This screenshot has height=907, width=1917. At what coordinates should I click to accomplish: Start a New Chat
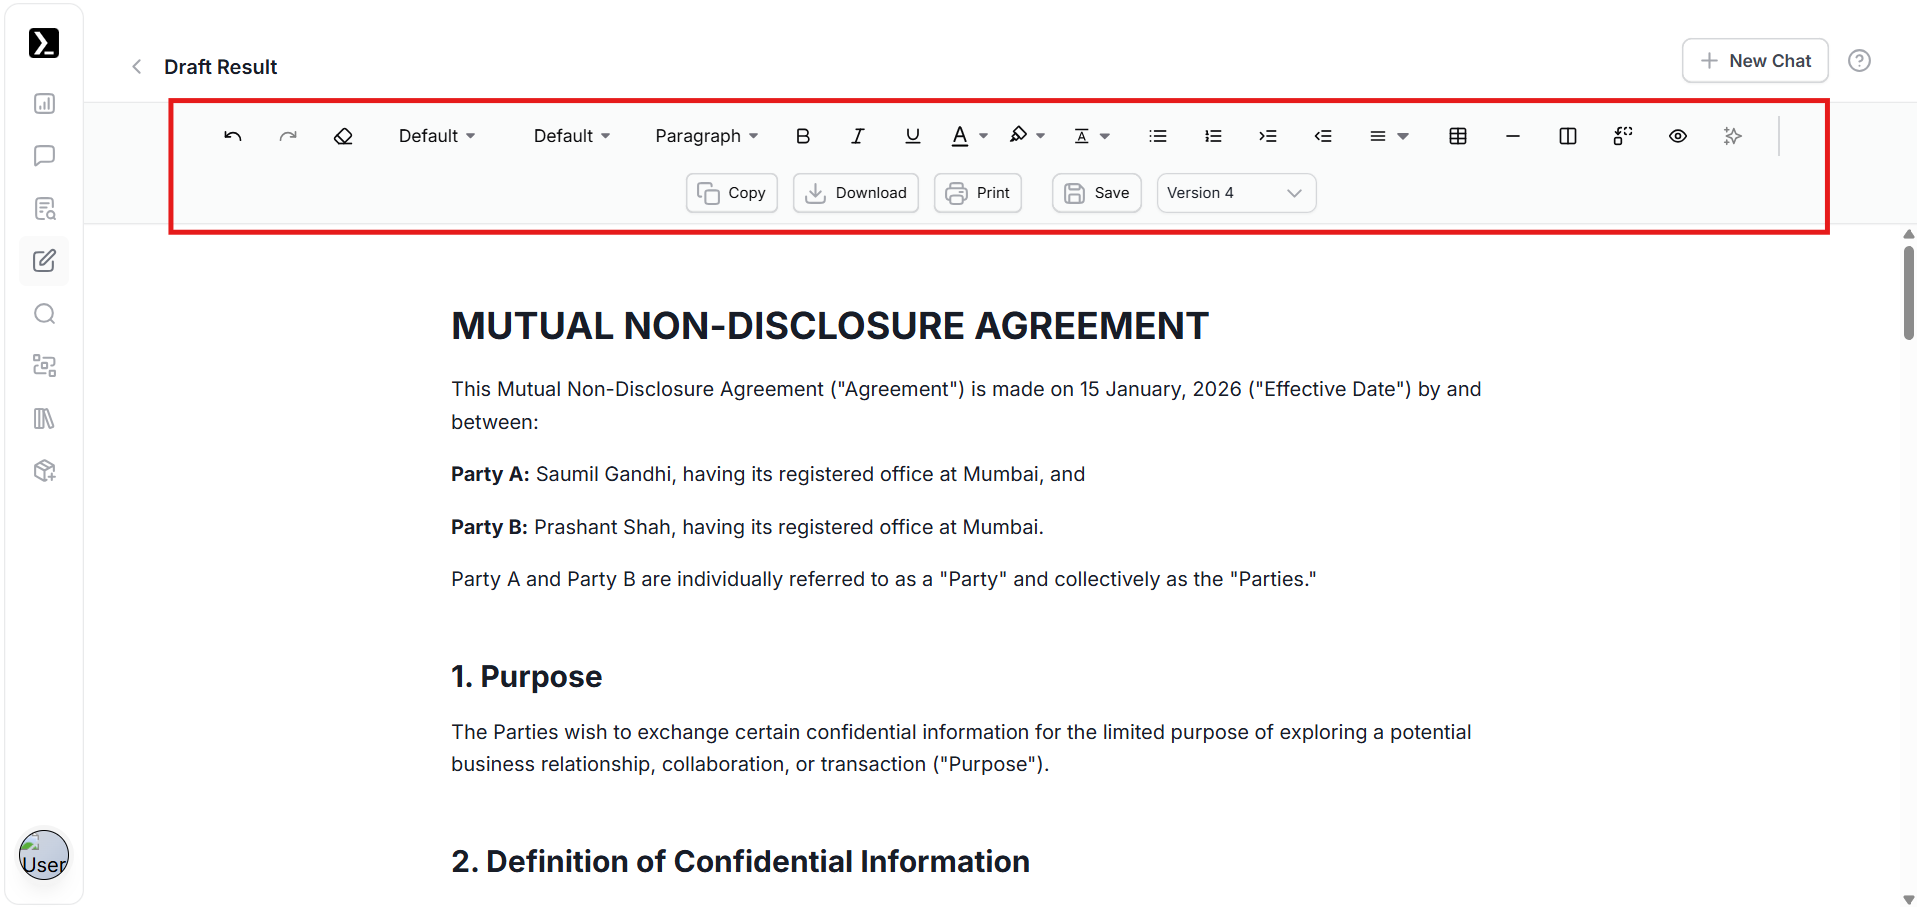[1754, 61]
